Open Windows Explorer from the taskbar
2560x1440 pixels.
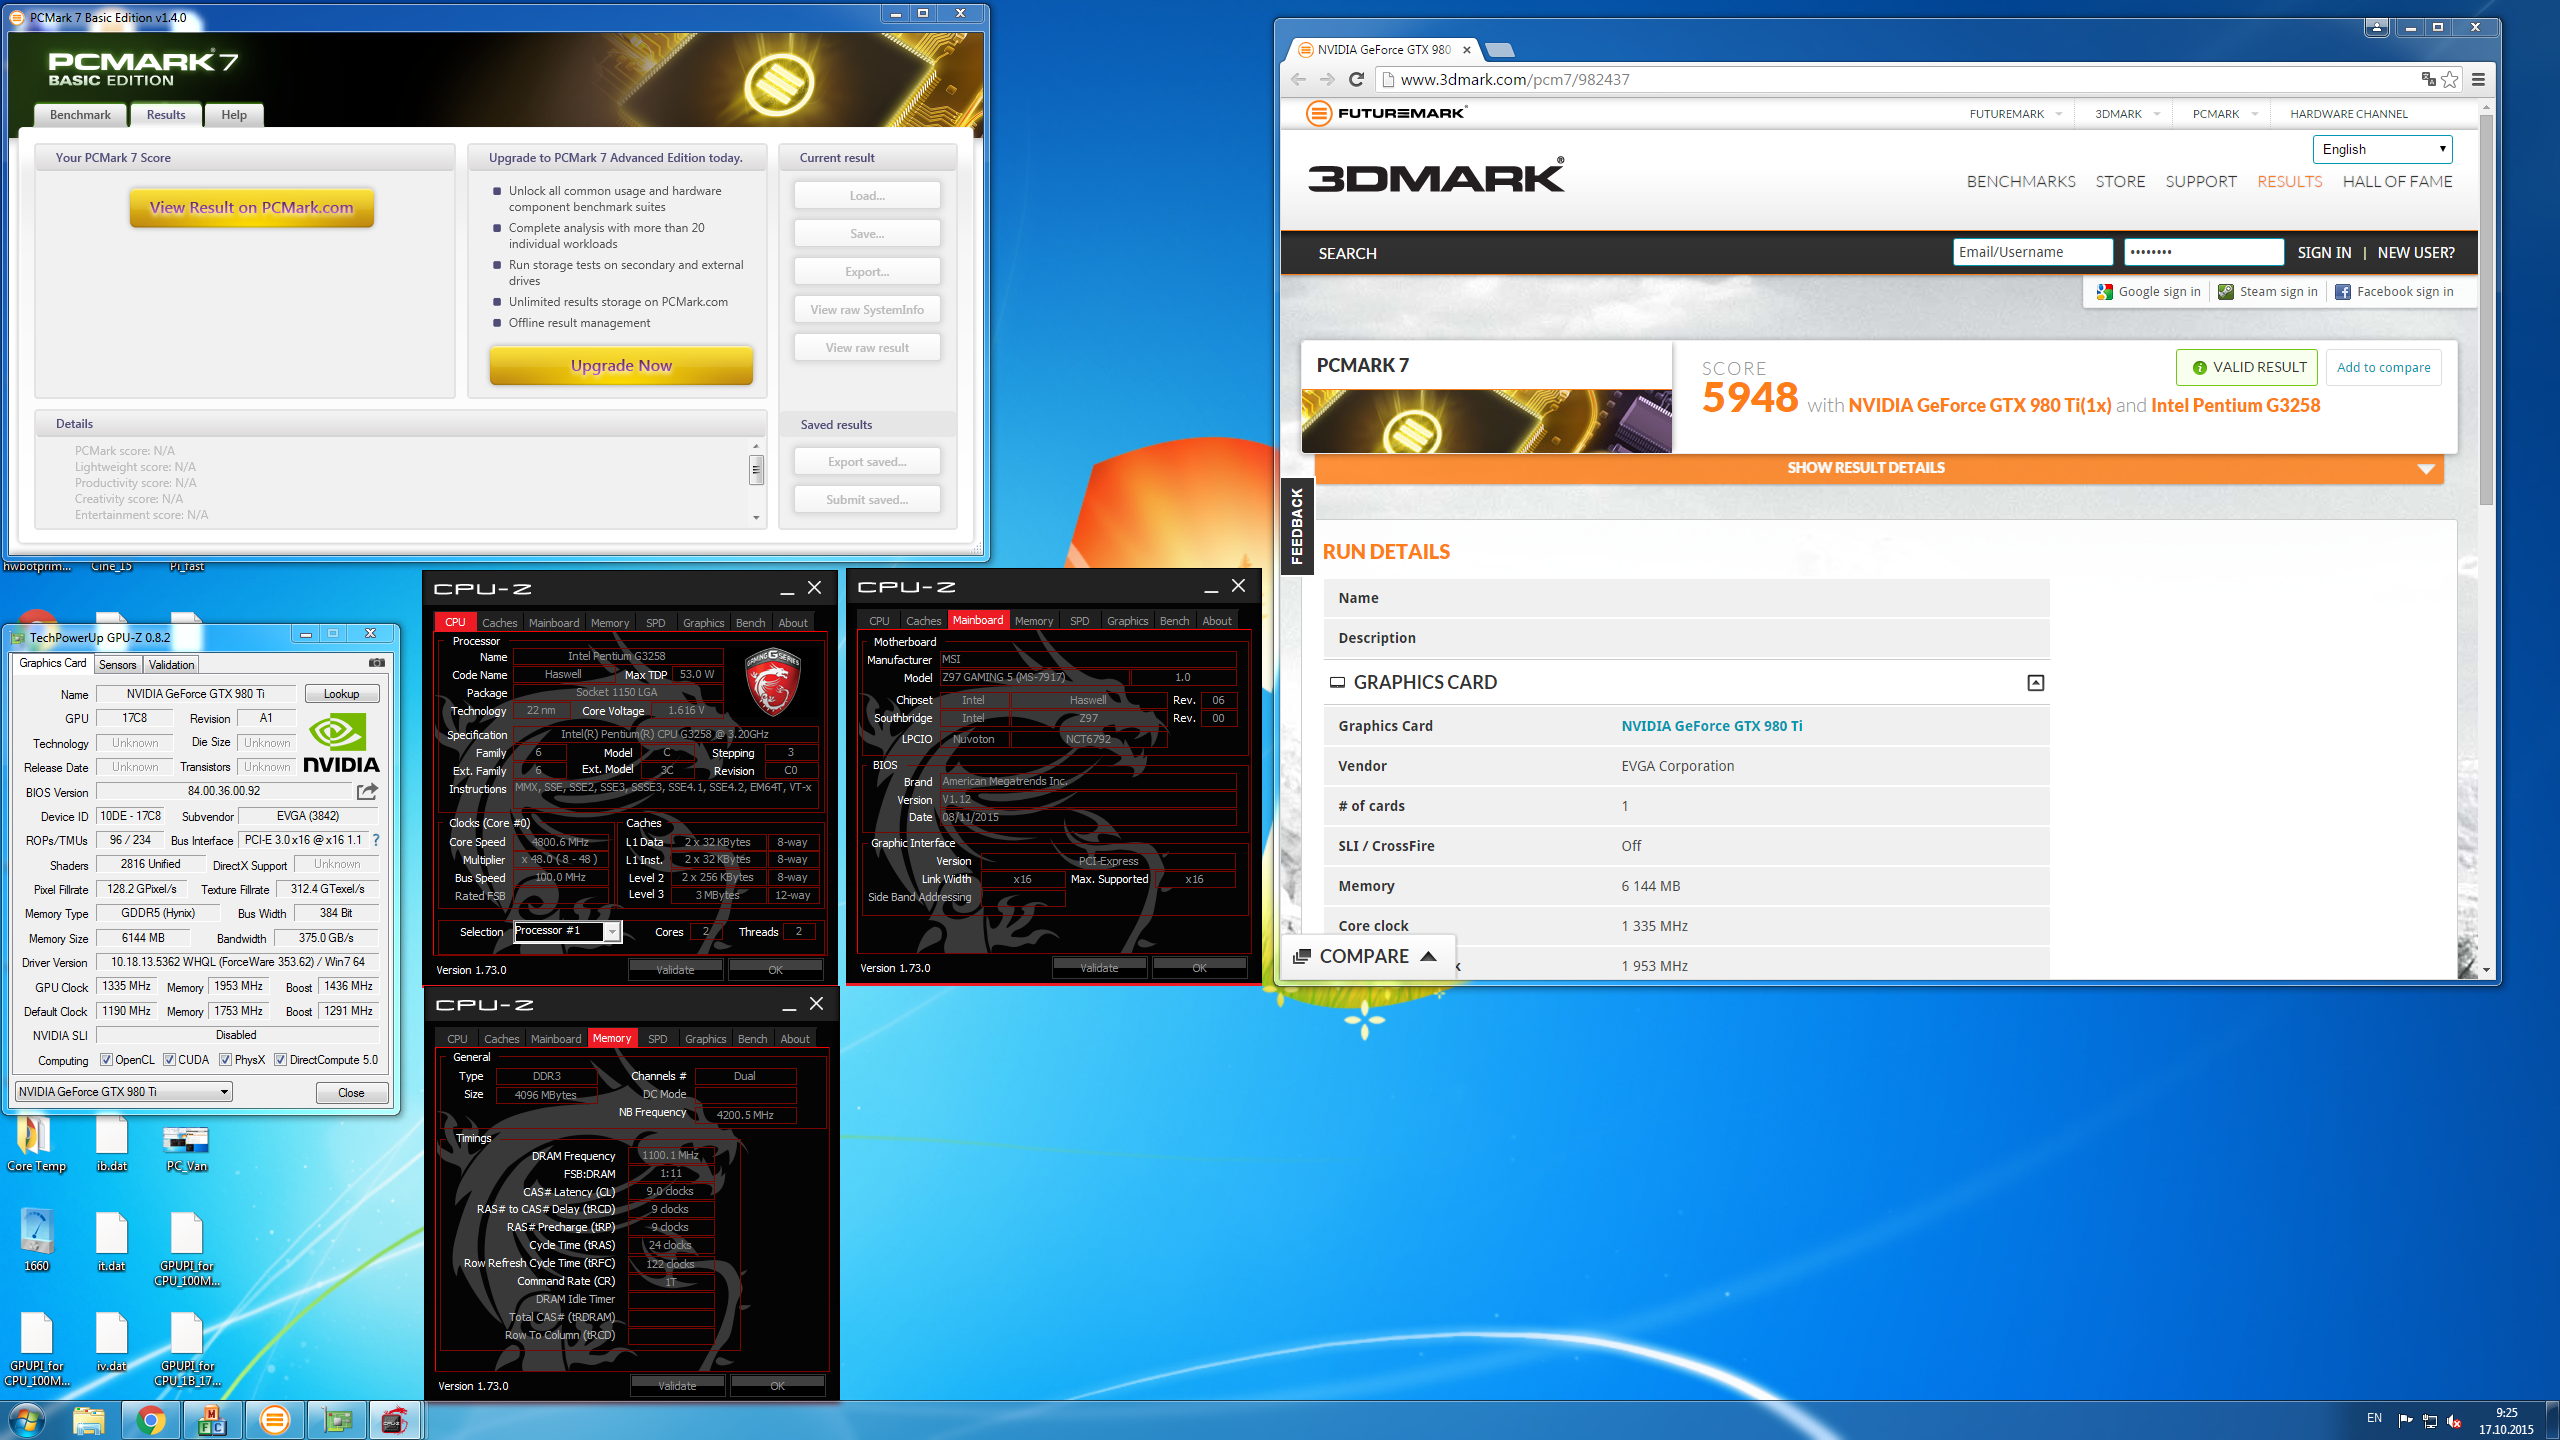[88, 1420]
